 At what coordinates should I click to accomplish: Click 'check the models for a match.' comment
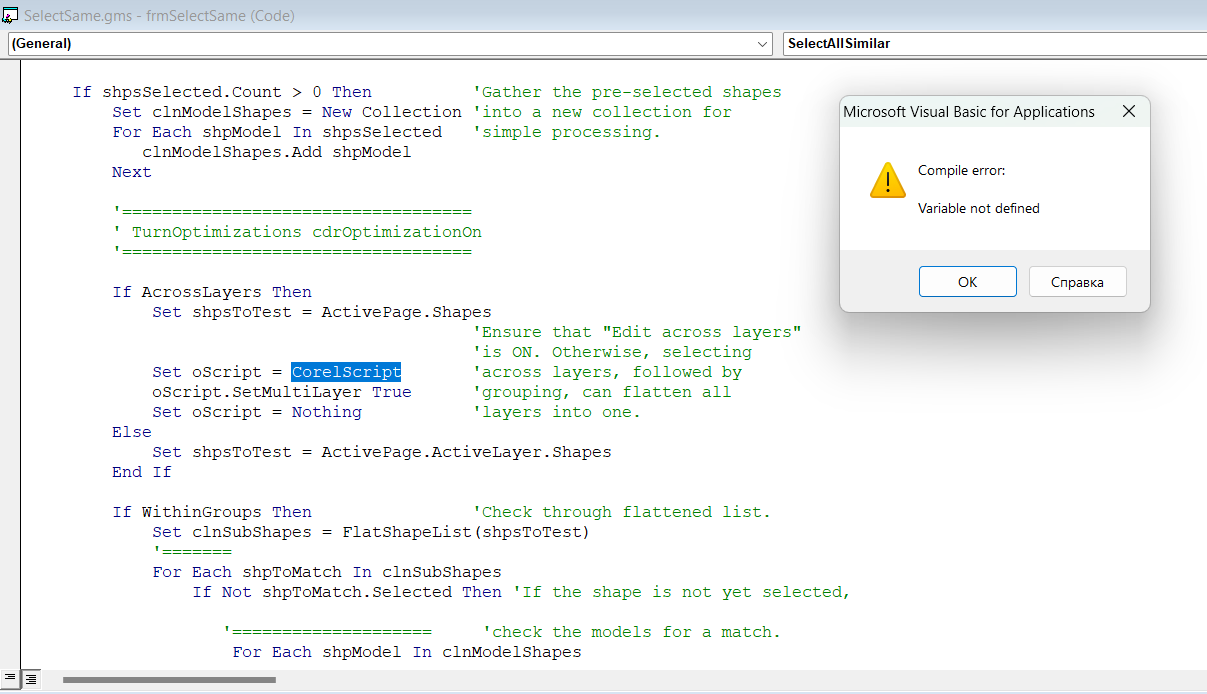632,632
